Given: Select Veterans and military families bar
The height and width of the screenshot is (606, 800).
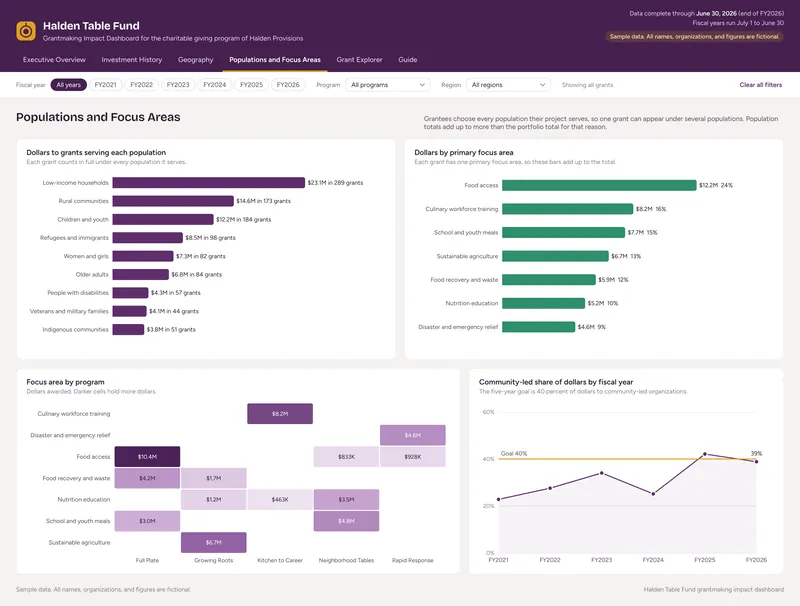Looking at the screenshot, I should (x=130, y=311).
